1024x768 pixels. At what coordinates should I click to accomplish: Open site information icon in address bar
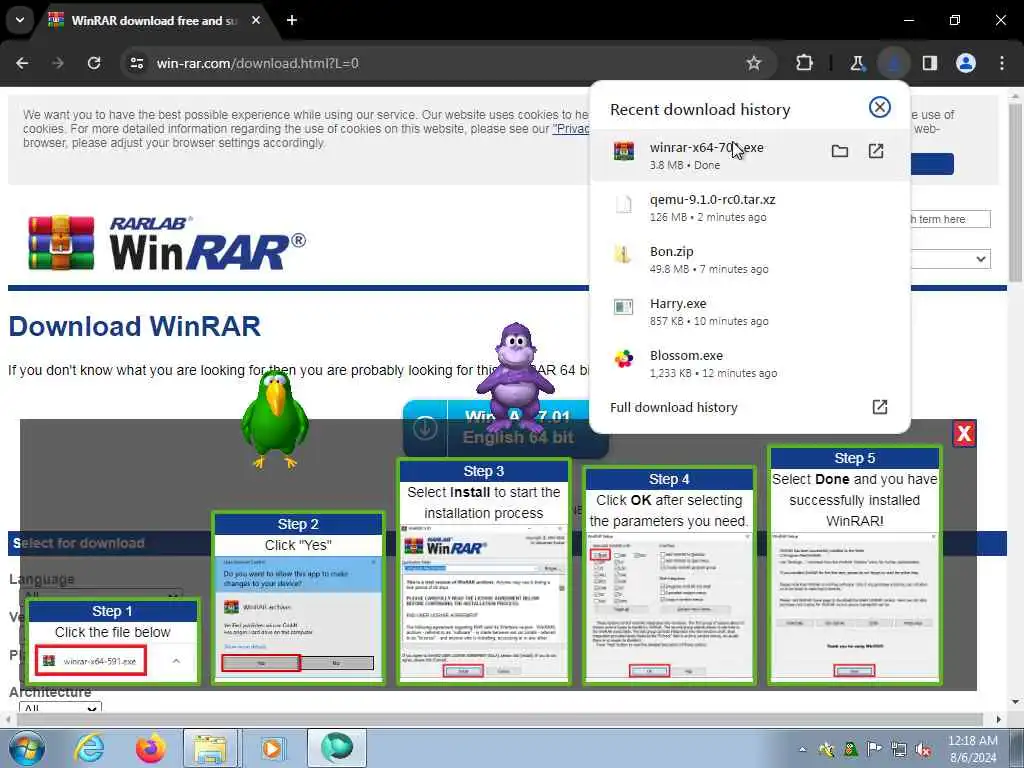(136, 63)
